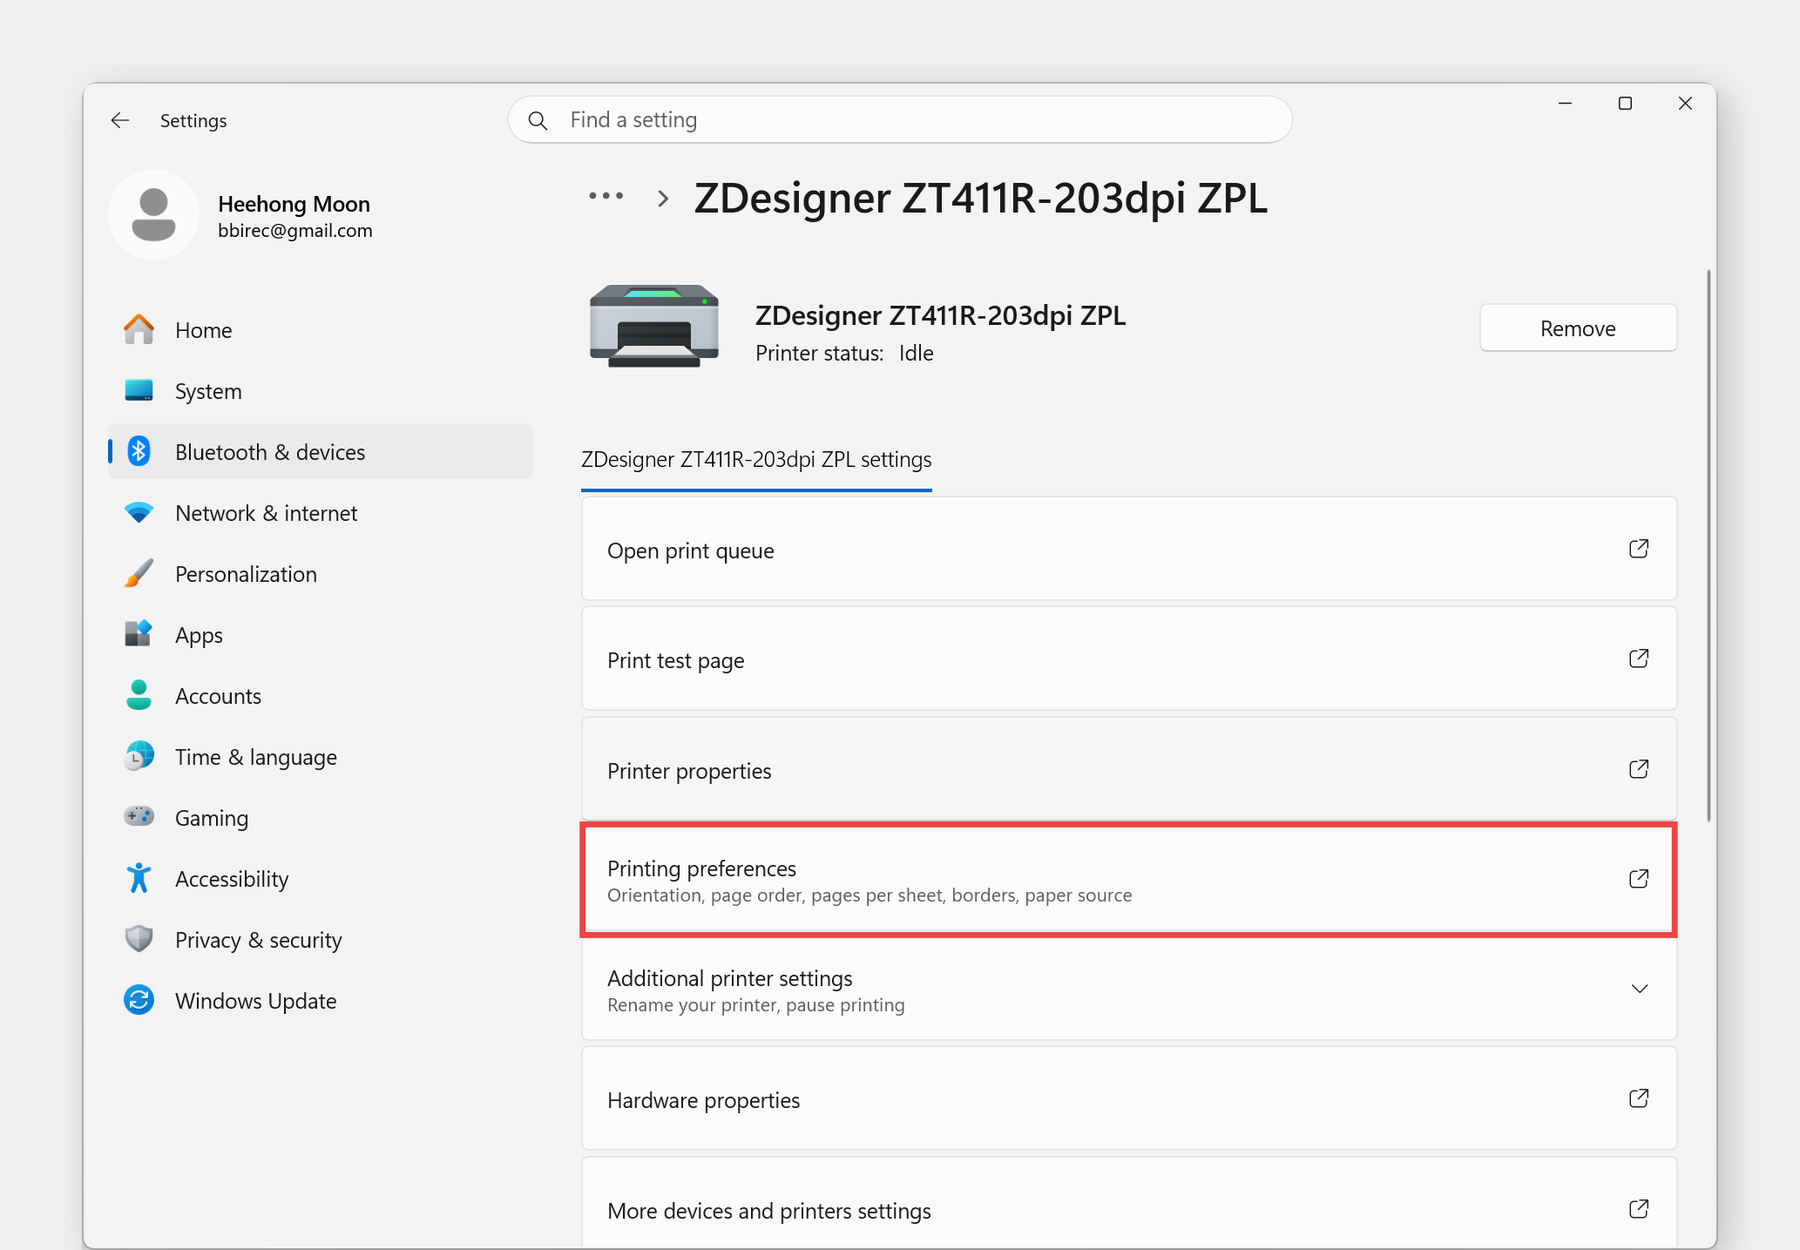Click the open icon beside Open print queue
The image size is (1800, 1250).
point(1638,549)
